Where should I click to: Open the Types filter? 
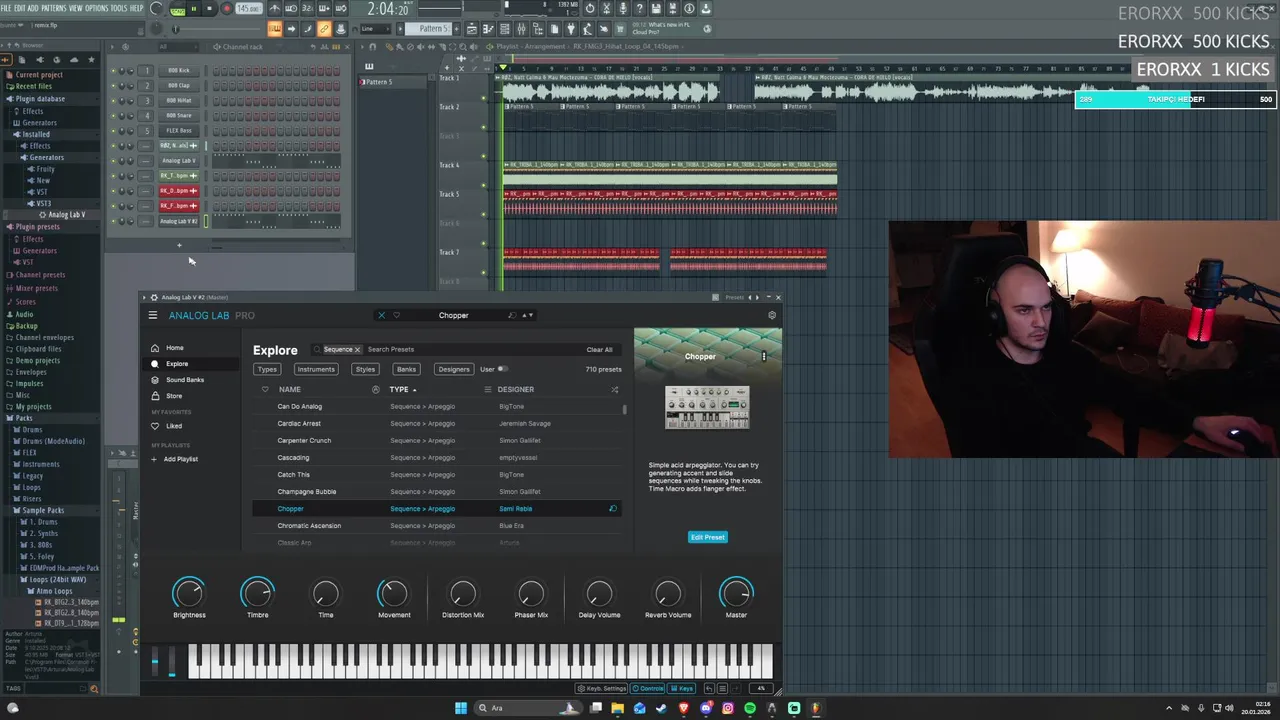[x=267, y=369]
